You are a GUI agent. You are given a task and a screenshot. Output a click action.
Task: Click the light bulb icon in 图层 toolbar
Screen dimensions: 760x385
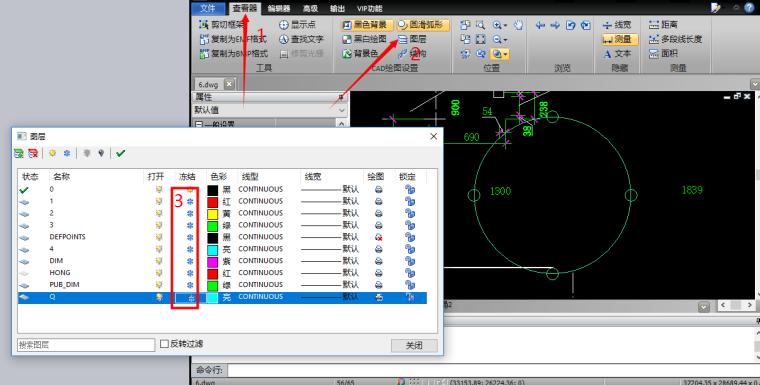(x=52, y=153)
